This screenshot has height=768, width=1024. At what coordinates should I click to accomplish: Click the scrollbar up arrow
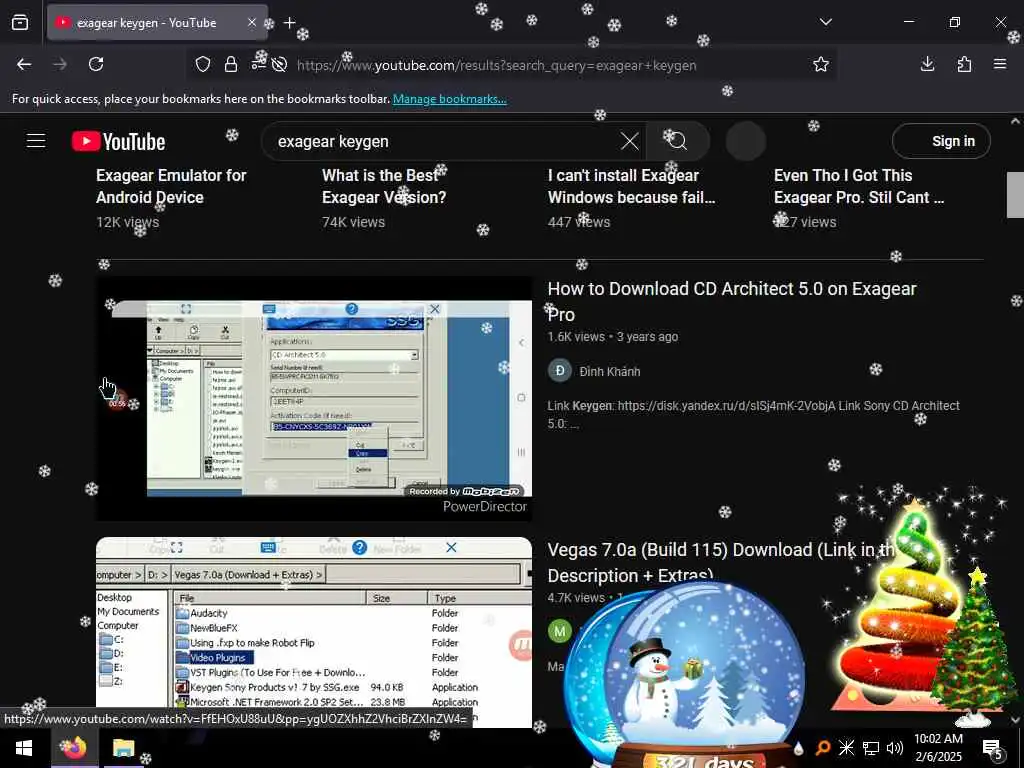pyautogui.click(x=1015, y=121)
